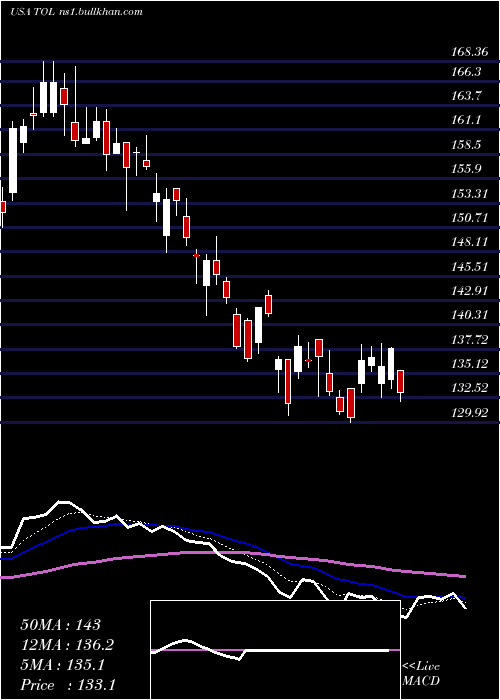Click the '12MA : 136.2' readout

(67, 645)
